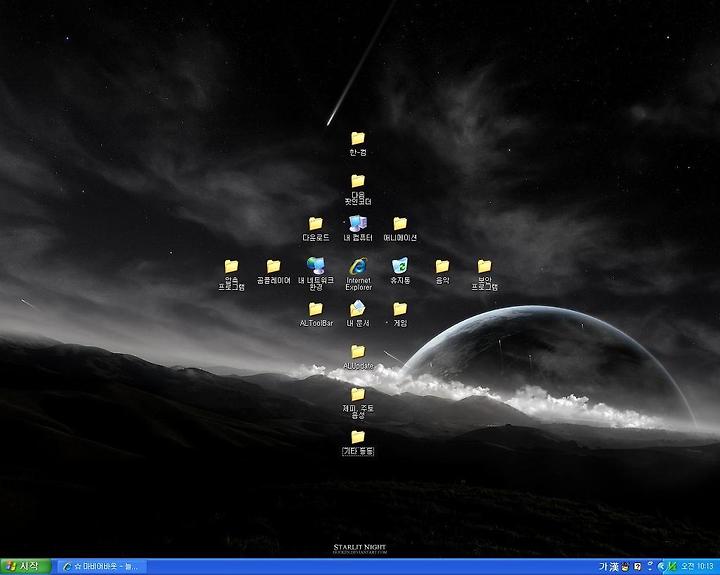Screen dimensions: 720x575
Task: Switch to the 마비아바웃 taskbar window
Action: [x=101, y=567]
